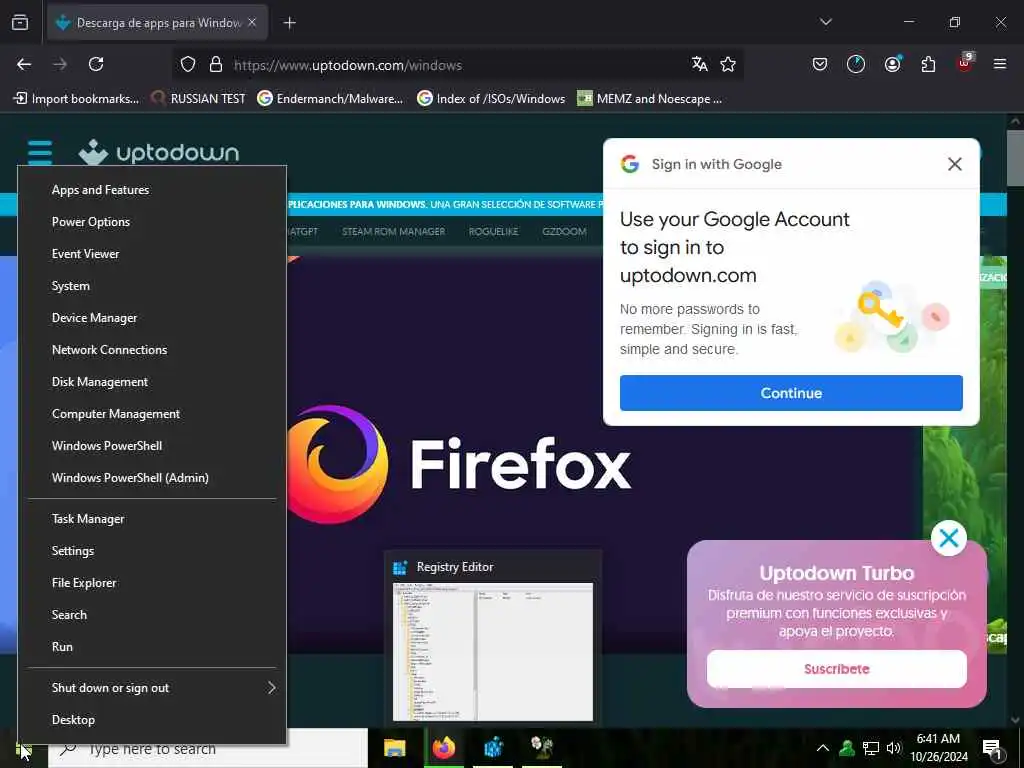
Task: Launch Windows PowerShell (Admin)
Action: 152,478
